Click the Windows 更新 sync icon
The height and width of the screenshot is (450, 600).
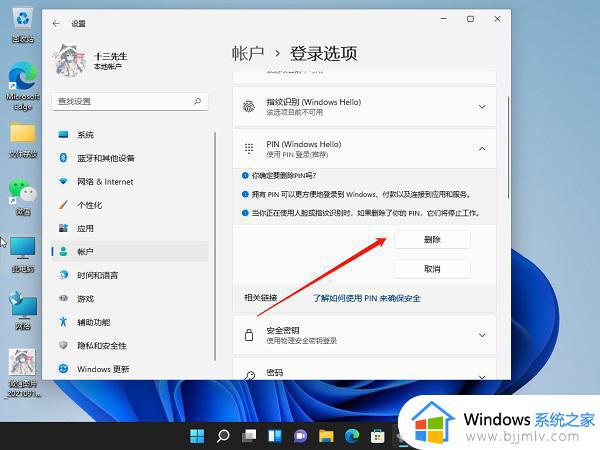coord(64,368)
